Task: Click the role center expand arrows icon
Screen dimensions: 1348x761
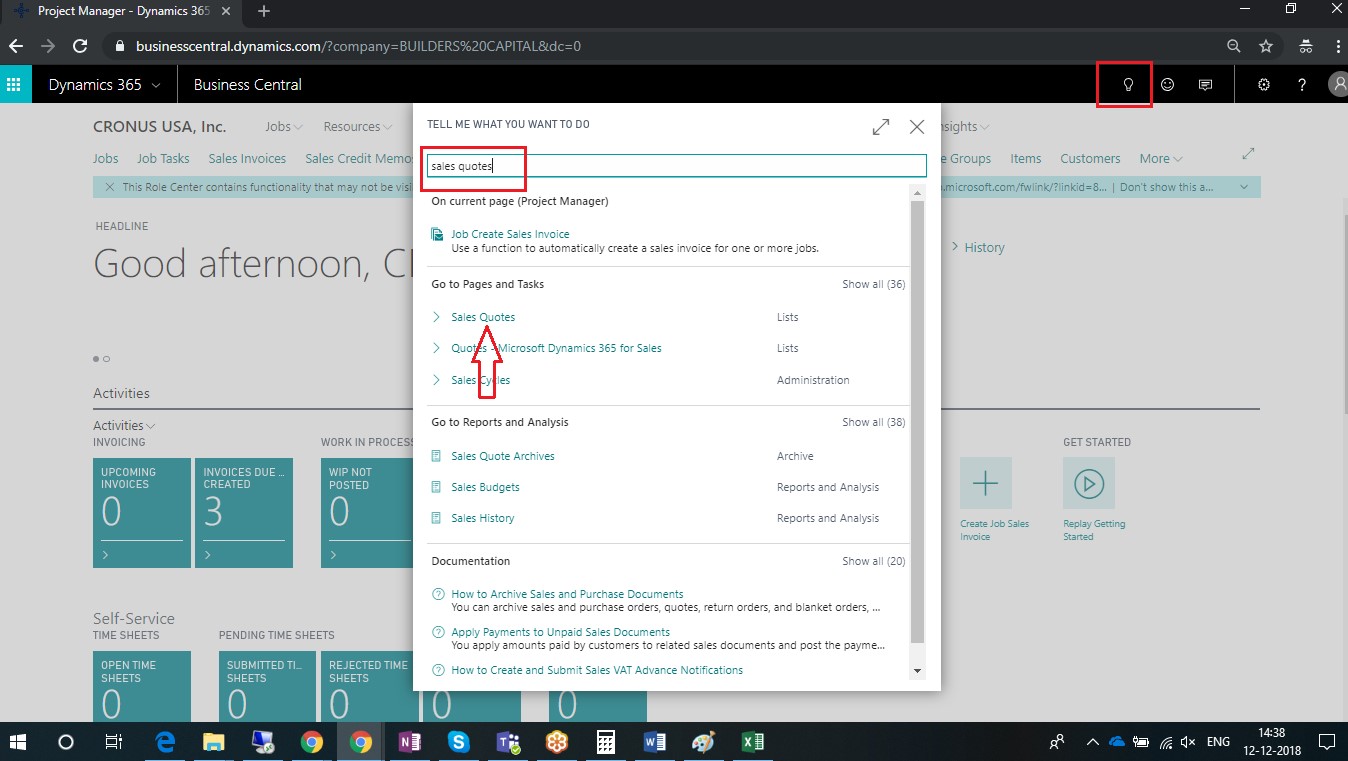Action: (x=1248, y=154)
